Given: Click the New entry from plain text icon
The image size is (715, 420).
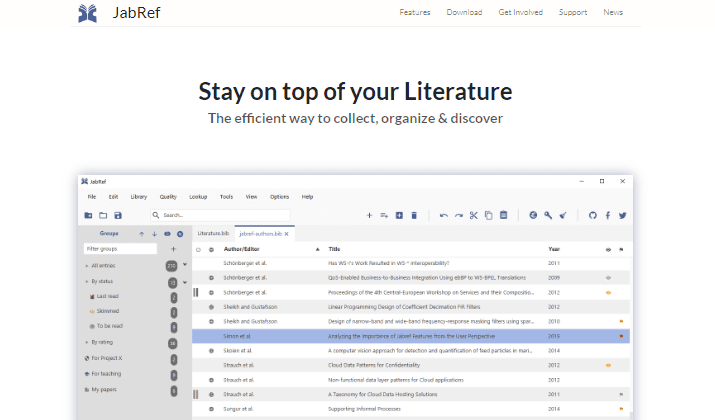Looking at the screenshot, I should click(x=384, y=215).
